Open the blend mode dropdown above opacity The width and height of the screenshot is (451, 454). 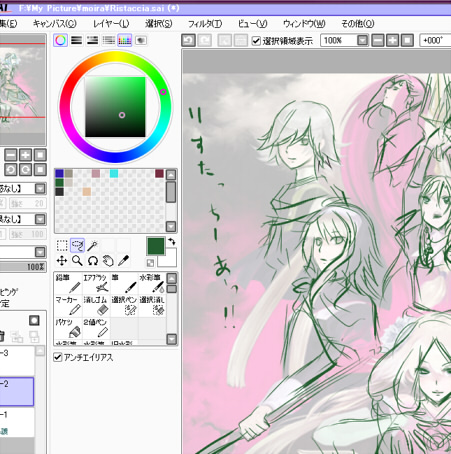point(40,252)
